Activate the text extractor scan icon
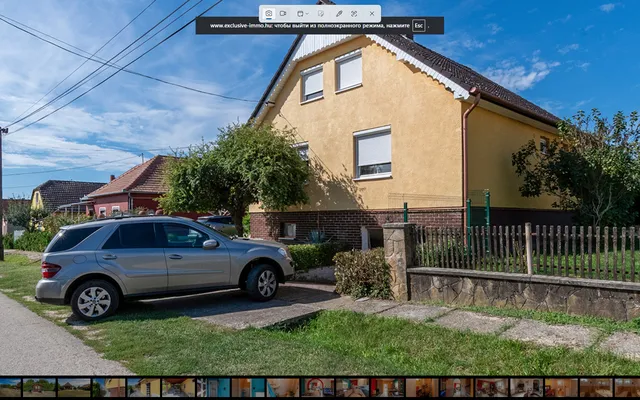The image size is (640, 400). [x=354, y=13]
